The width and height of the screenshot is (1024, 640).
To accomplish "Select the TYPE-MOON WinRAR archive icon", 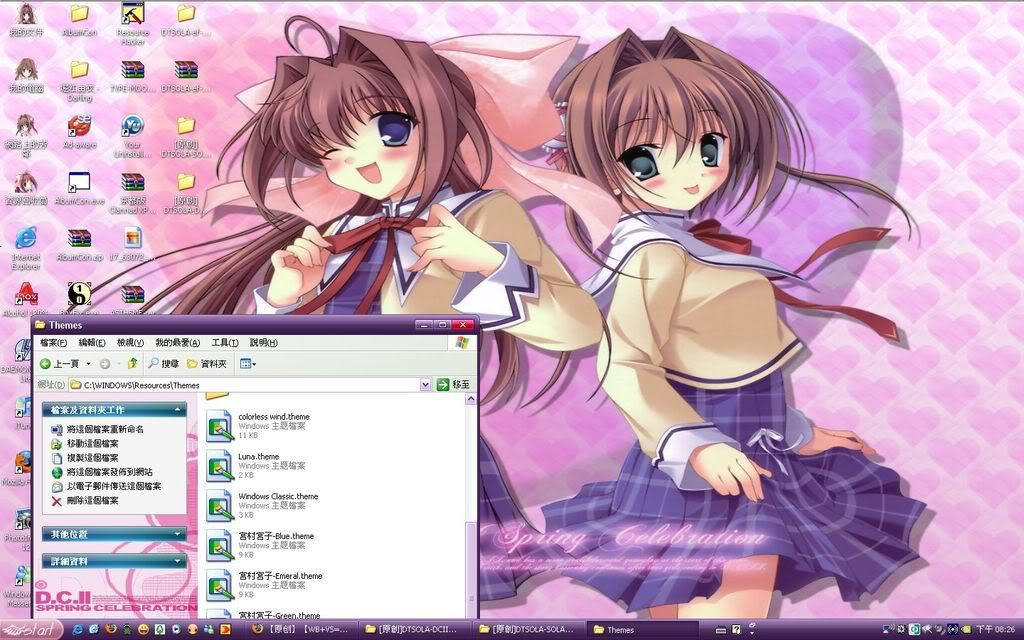I will click(133, 70).
